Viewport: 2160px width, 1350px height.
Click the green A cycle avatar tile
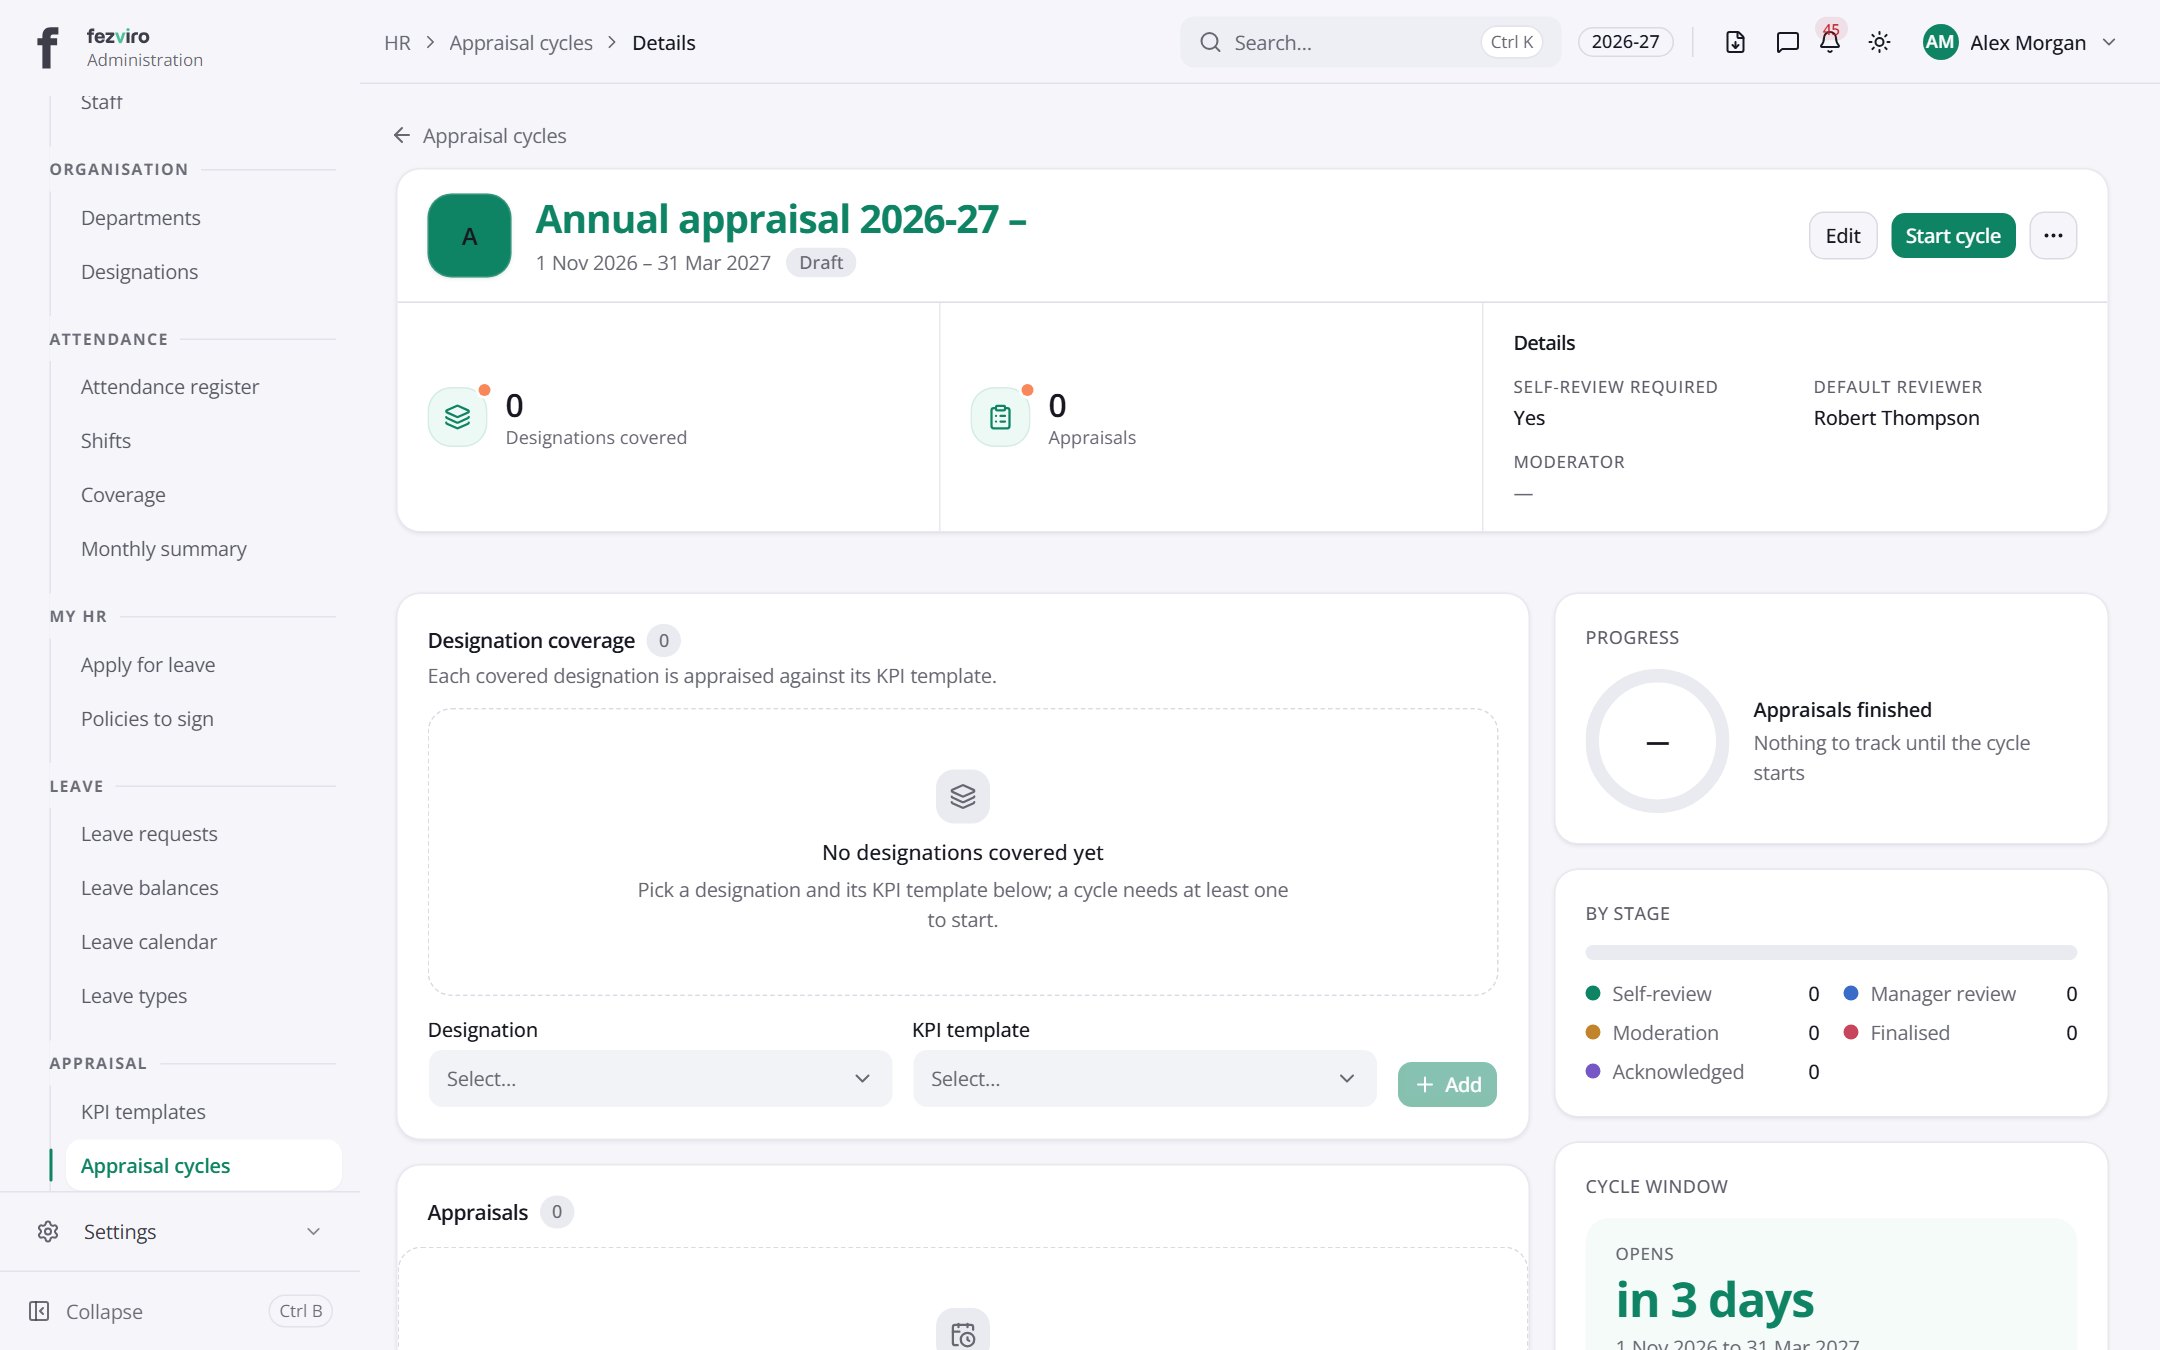pyautogui.click(x=469, y=235)
